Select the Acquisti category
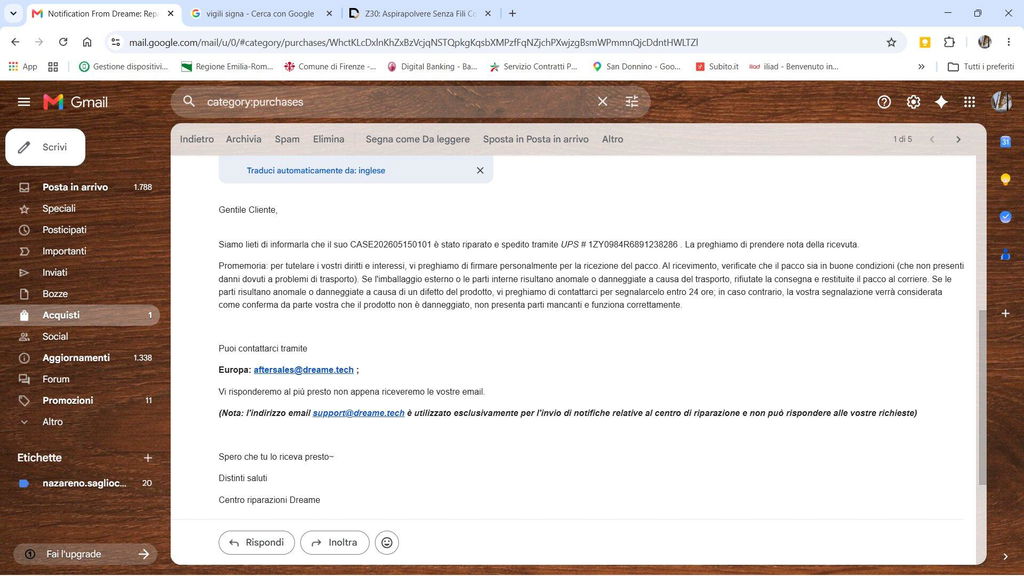This screenshot has width=1024, height=576. (80, 315)
